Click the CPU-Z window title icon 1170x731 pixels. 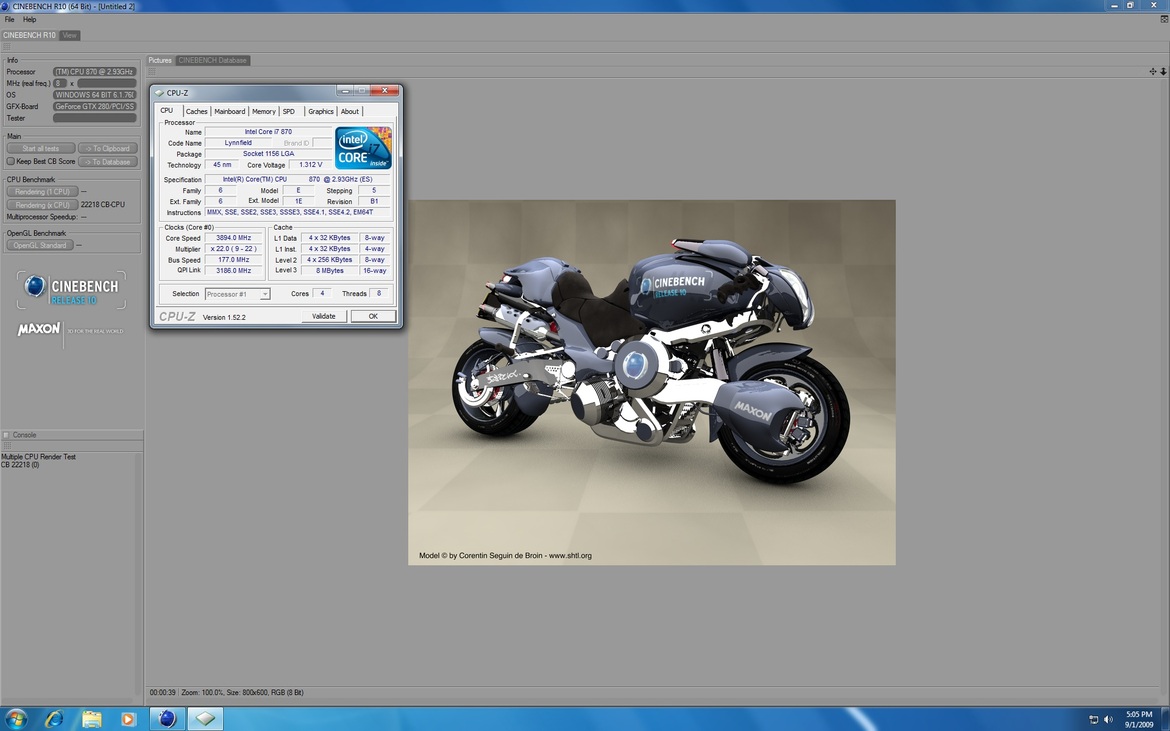coord(159,93)
